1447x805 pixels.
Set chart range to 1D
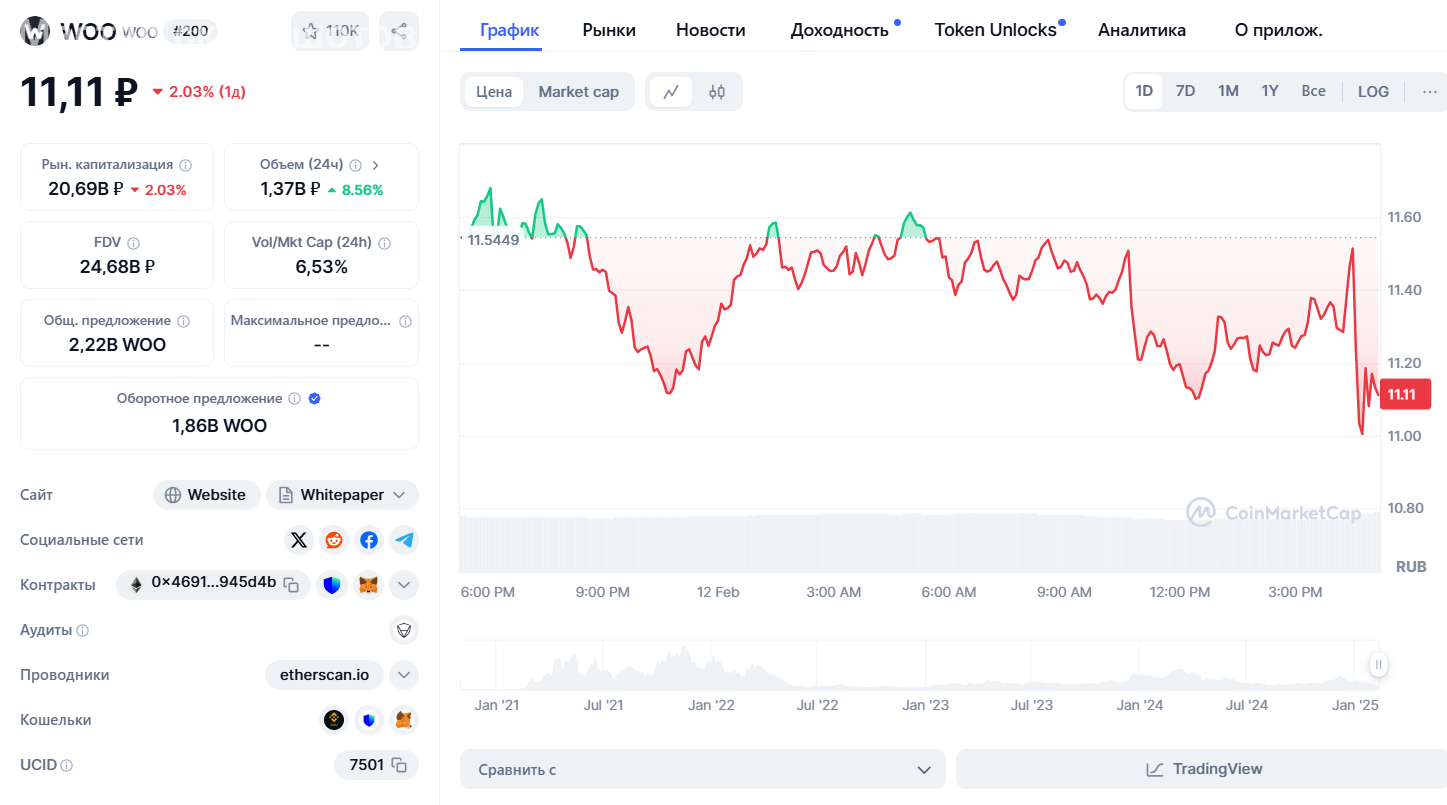(1144, 91)
